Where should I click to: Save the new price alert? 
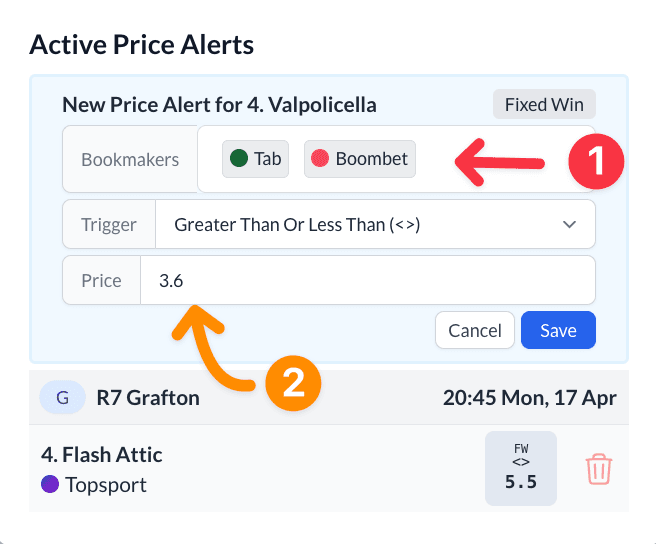pos(558,330)
